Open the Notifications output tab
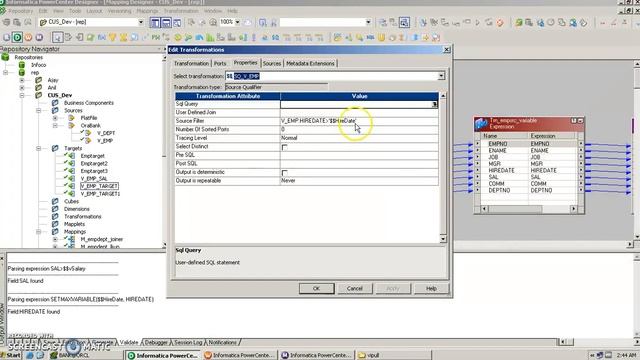Viewport: 640px width, 360px height. coord(223,342)
